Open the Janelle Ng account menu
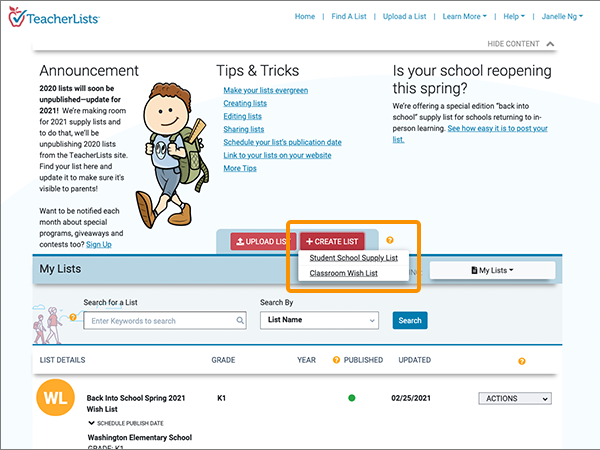 (x=562, y=16)
